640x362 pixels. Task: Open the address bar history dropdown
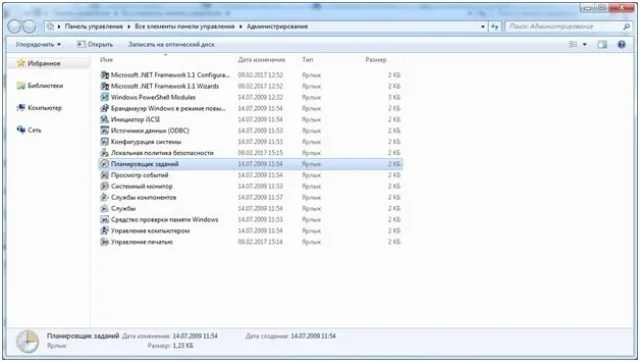click(483, 27)
